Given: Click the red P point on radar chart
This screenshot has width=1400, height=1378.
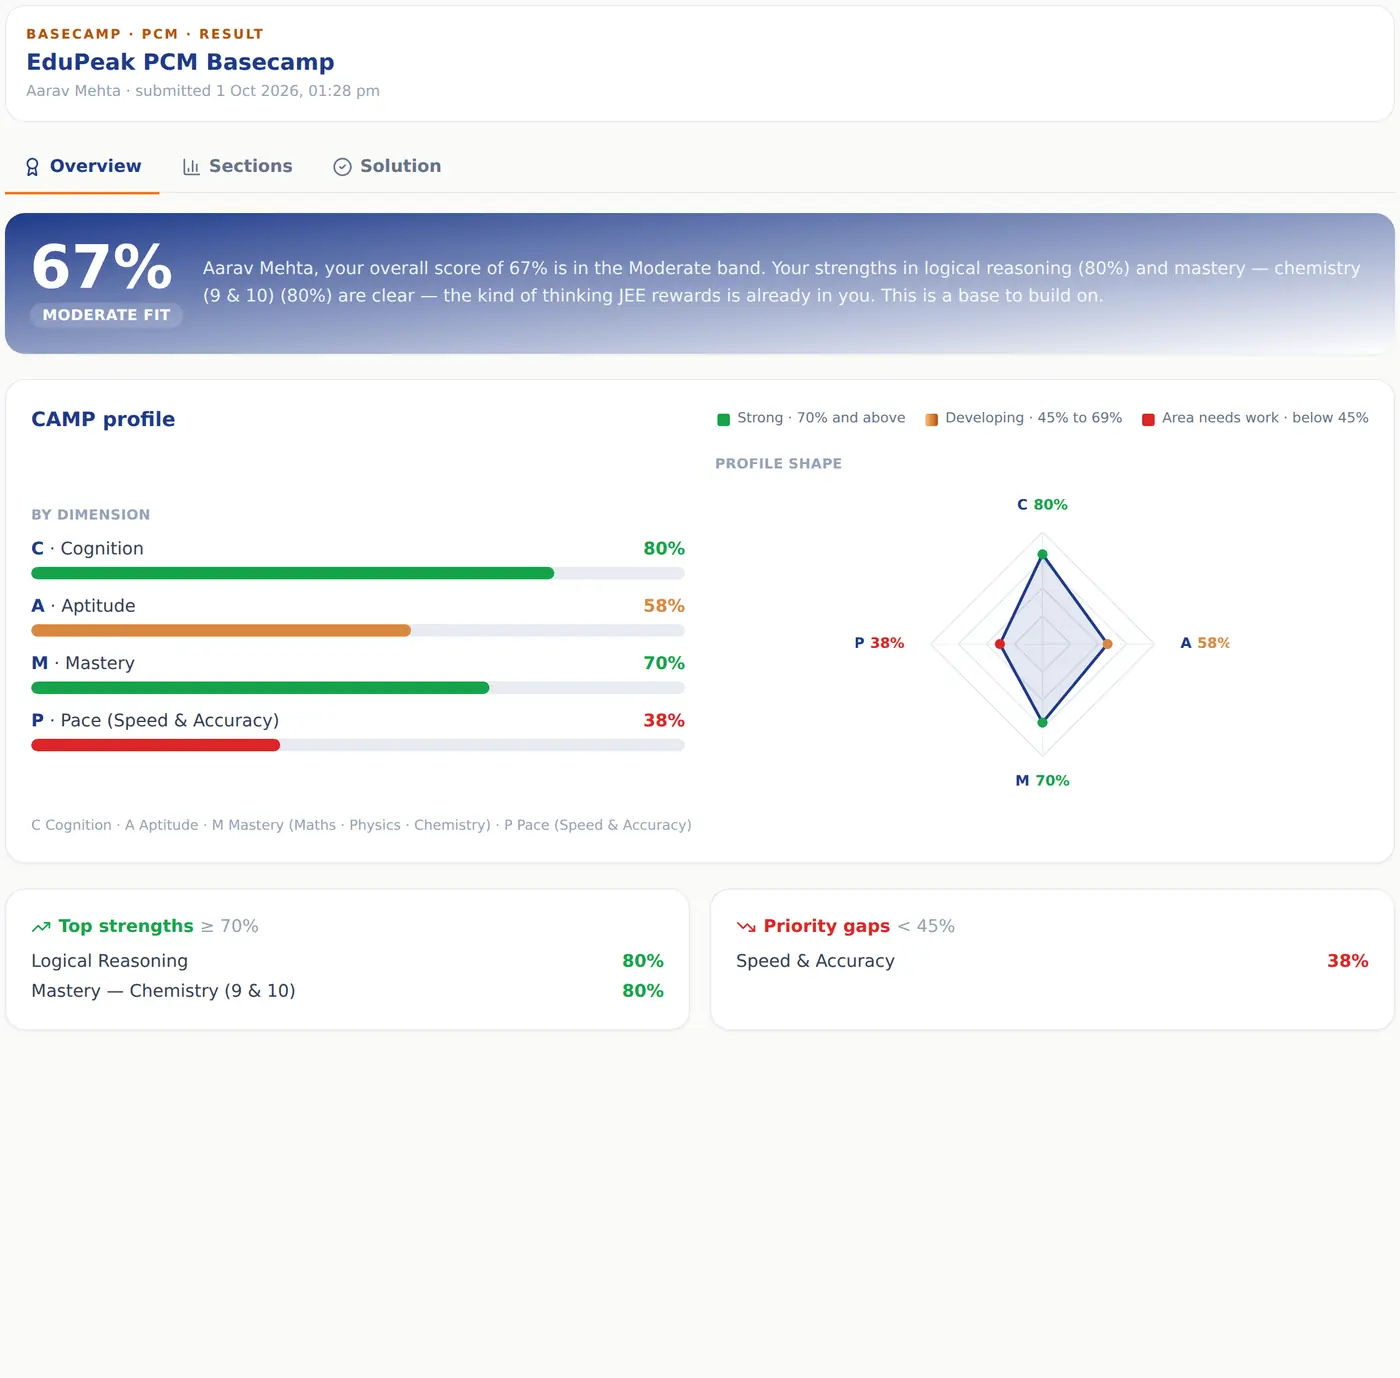Looking at the screenshot, I should click(x=1000, y=644).
